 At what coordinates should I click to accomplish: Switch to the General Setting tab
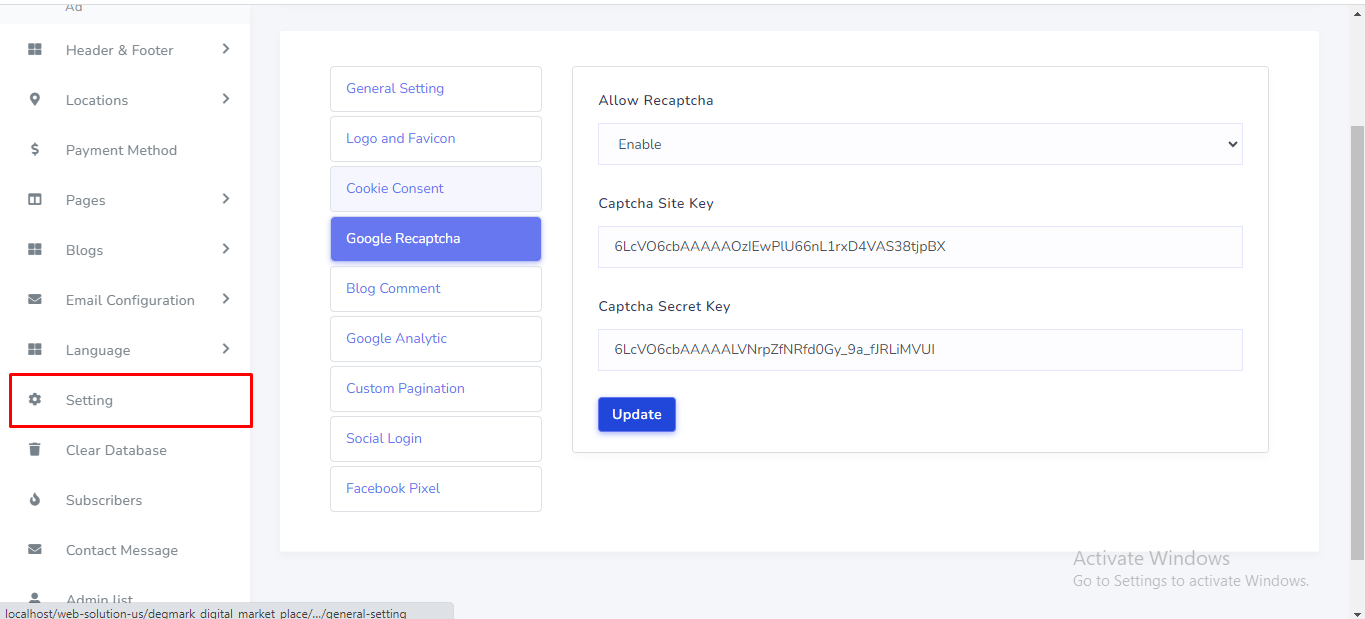[x=435, y=89]
